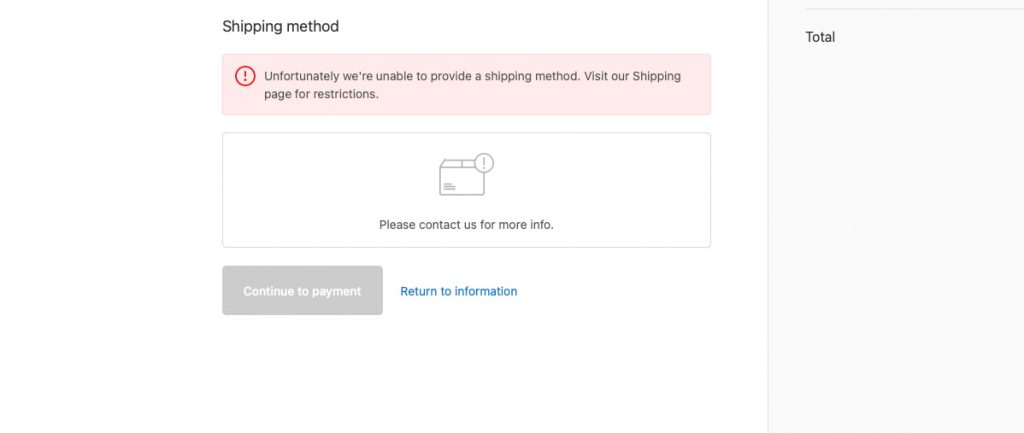Click the word 'information' in the blue link
Screen dimensions: 1024x433
click(487, 291)
